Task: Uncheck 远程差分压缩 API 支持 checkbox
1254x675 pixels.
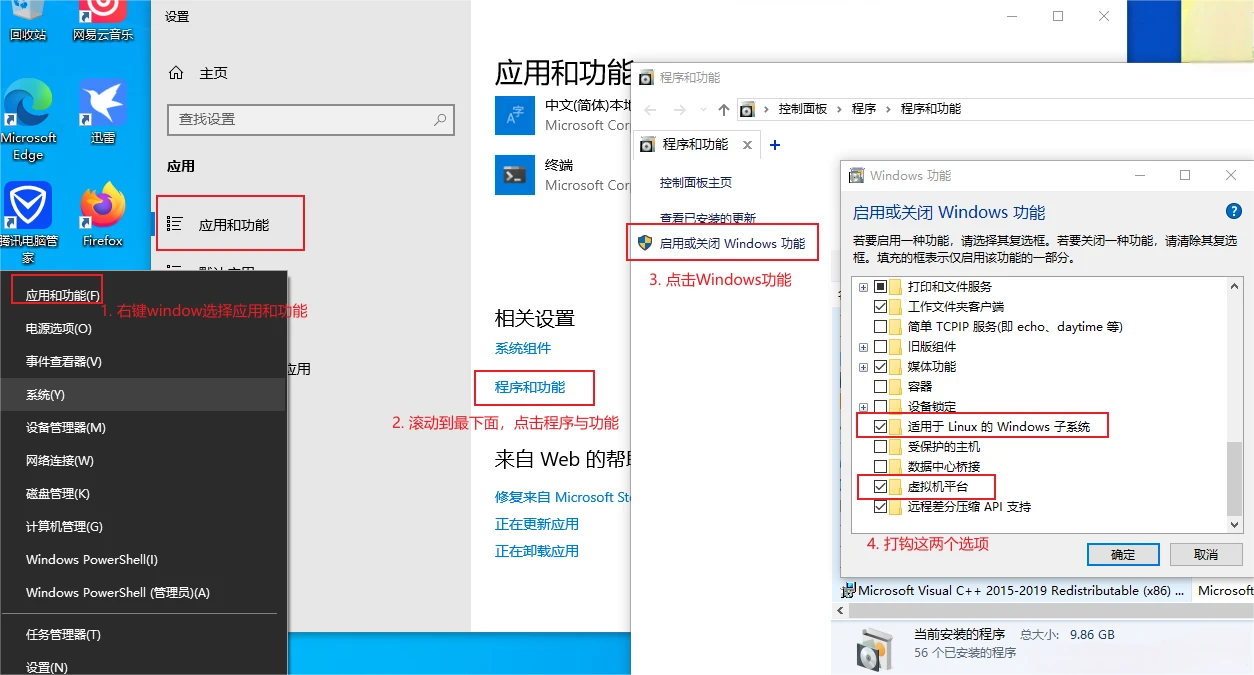Action: click(x=881, y=507)
